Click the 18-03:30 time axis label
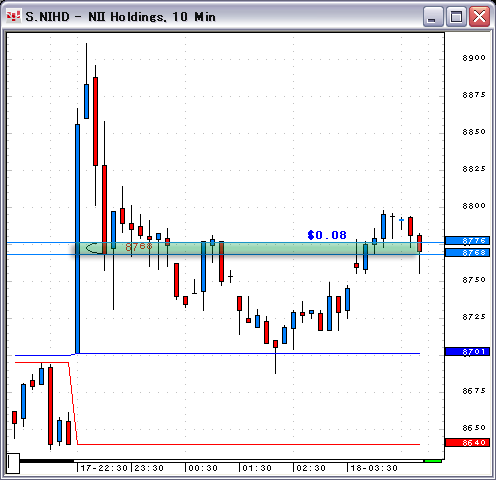 click(x=374, y=468)
